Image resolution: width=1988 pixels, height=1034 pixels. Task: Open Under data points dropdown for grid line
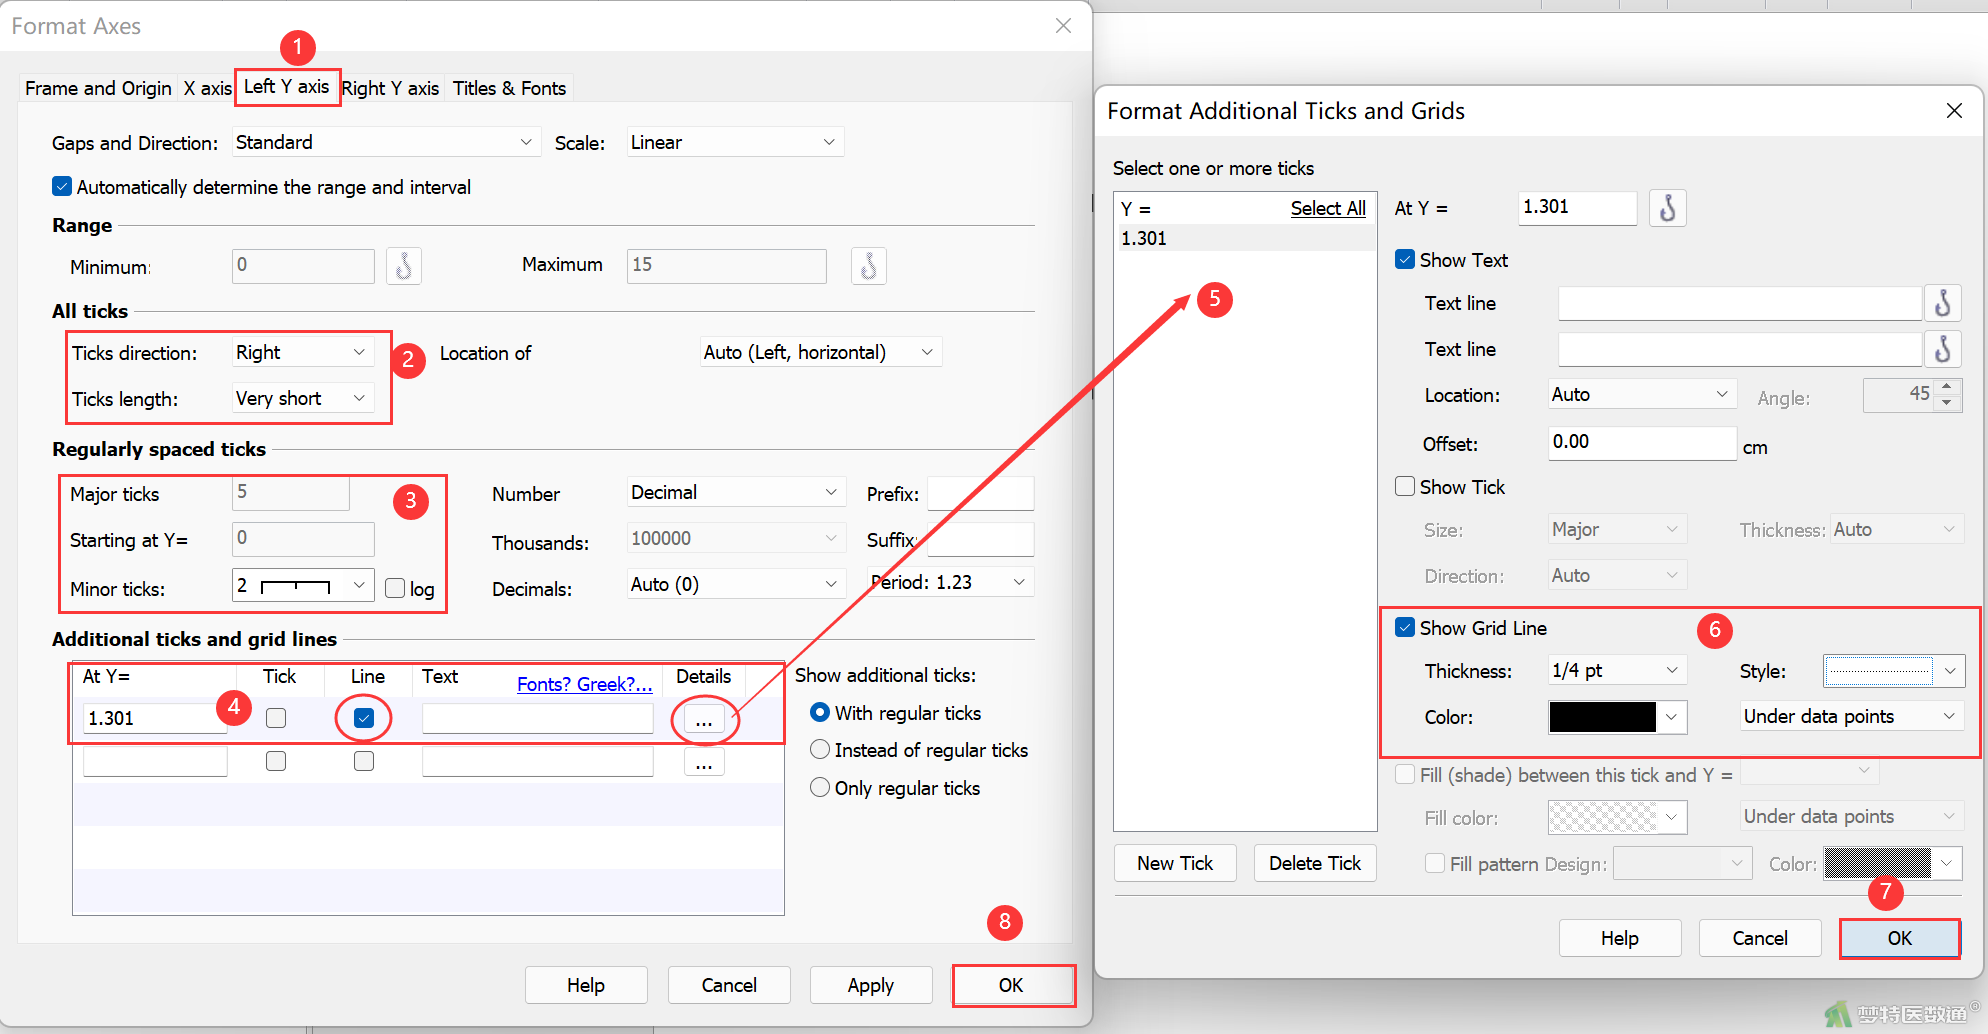pyautogui.click(x=1851, y=716)
